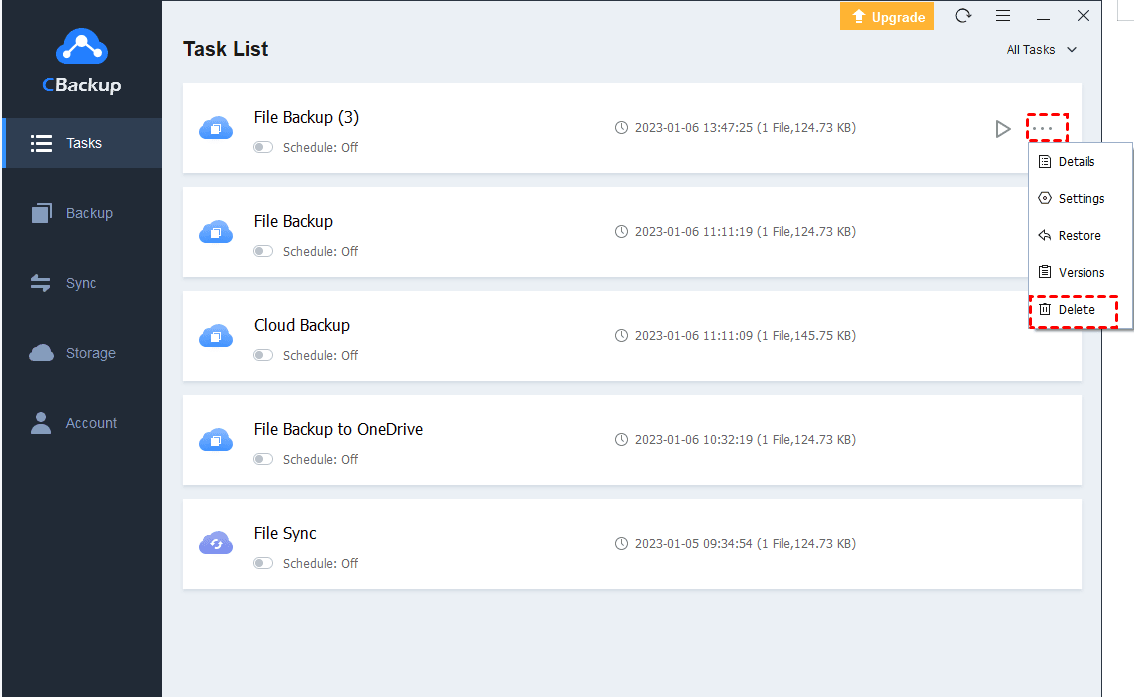Click the CBackup logo icon
Screen dimensions: 1134x697
(x=82, y=47)
